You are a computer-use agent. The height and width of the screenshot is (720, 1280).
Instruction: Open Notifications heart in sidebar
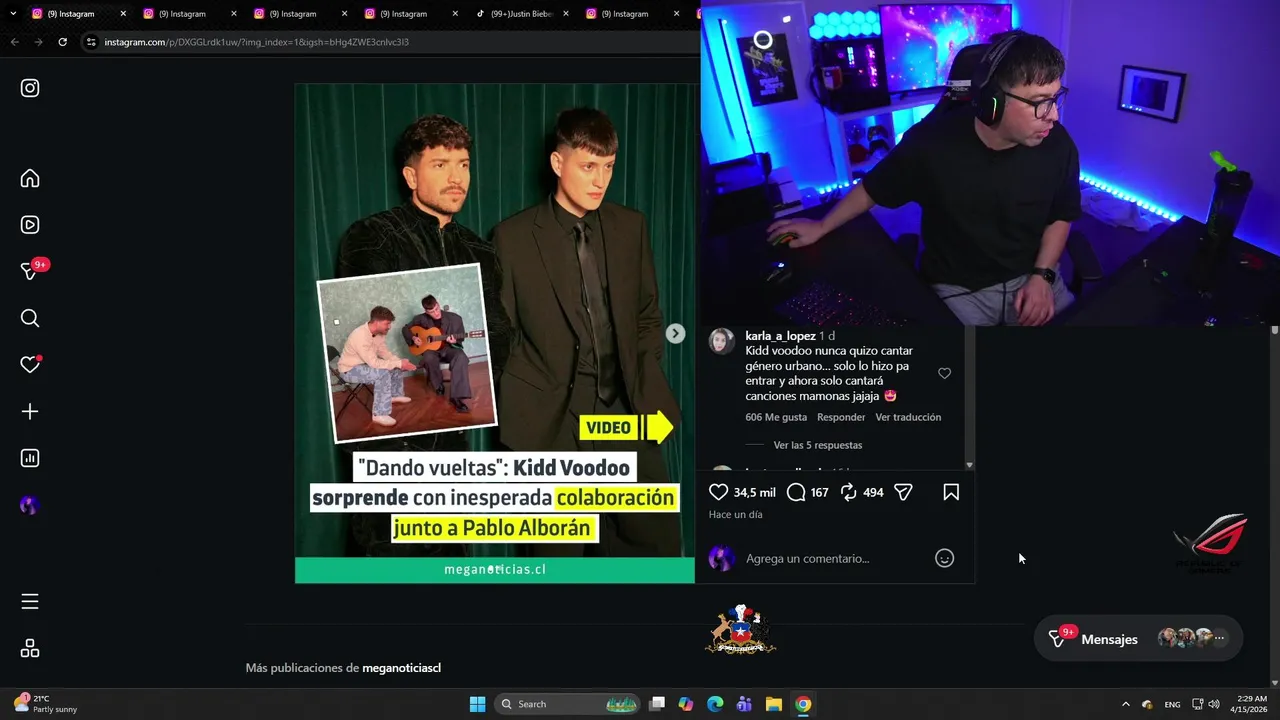[30, 365]
